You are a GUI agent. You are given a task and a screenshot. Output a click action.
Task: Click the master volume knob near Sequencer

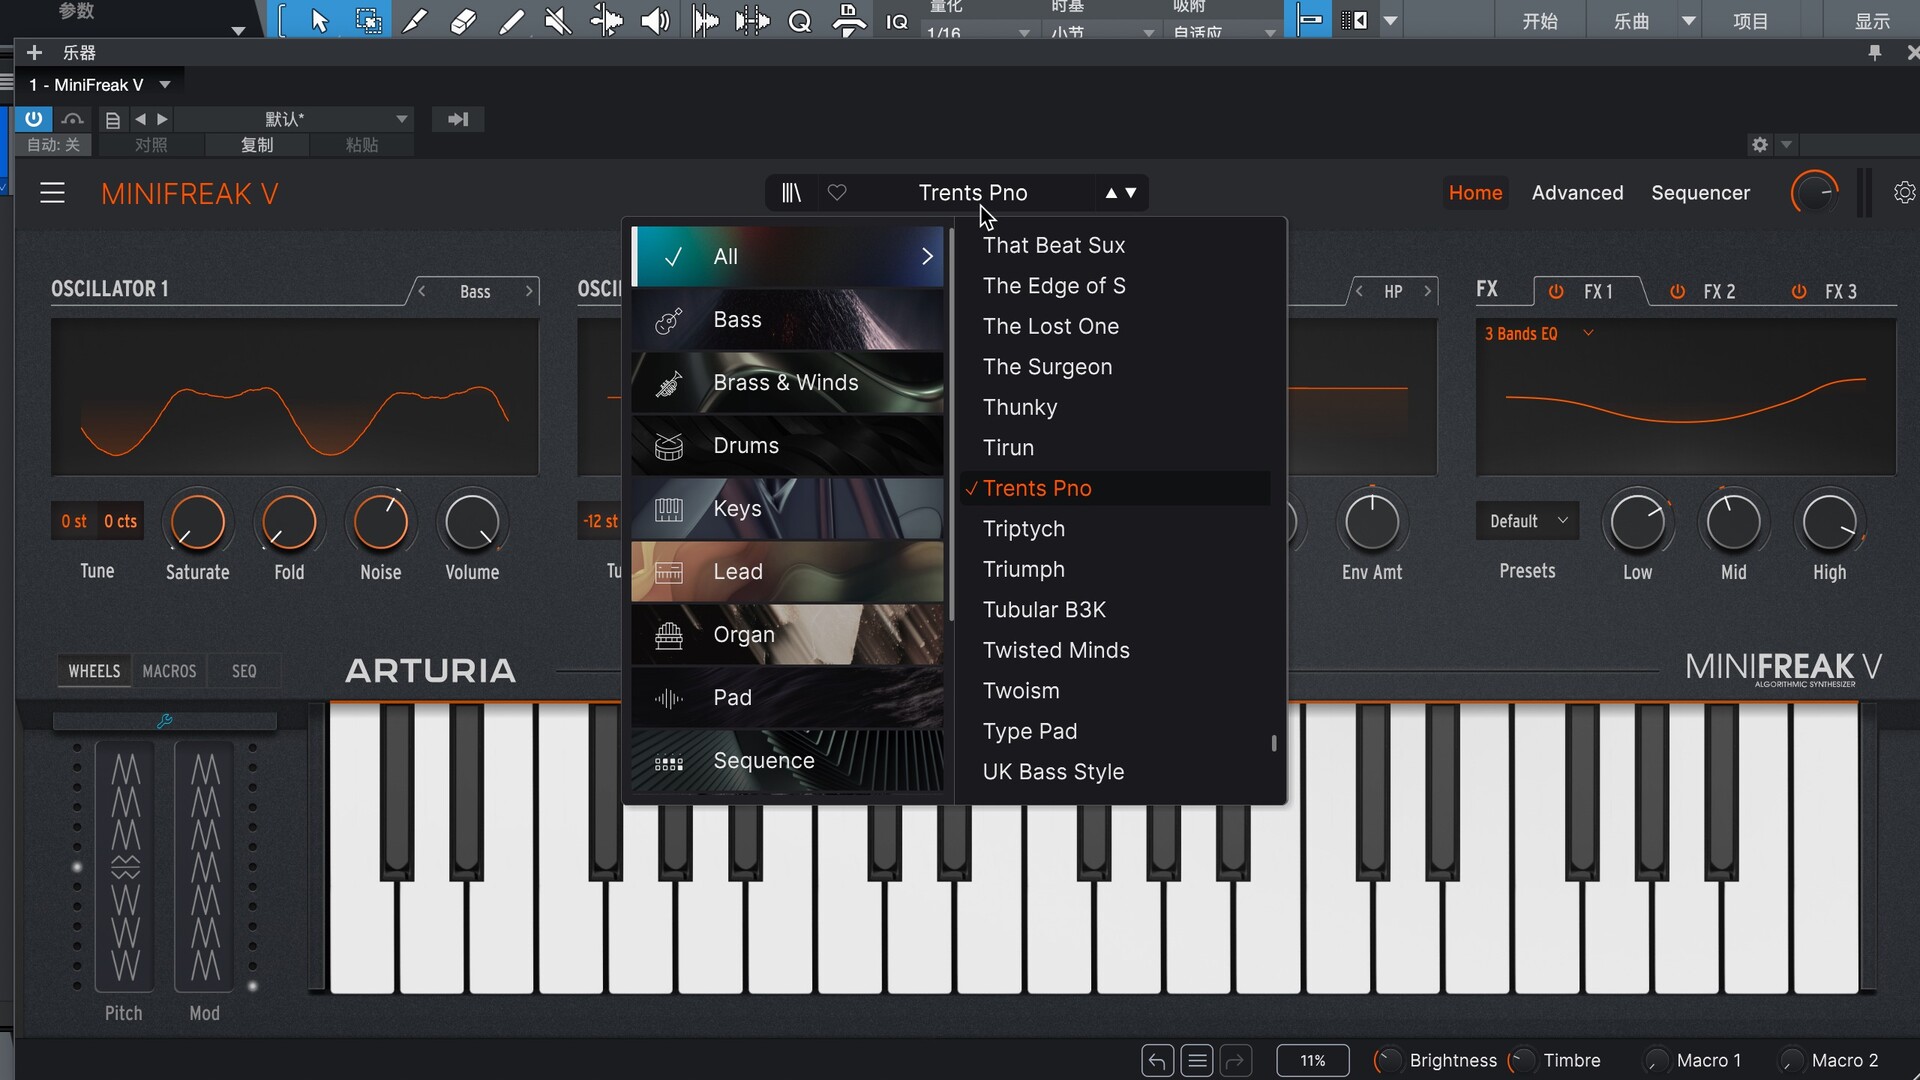pyautogui.click(x=1814, y=192)
